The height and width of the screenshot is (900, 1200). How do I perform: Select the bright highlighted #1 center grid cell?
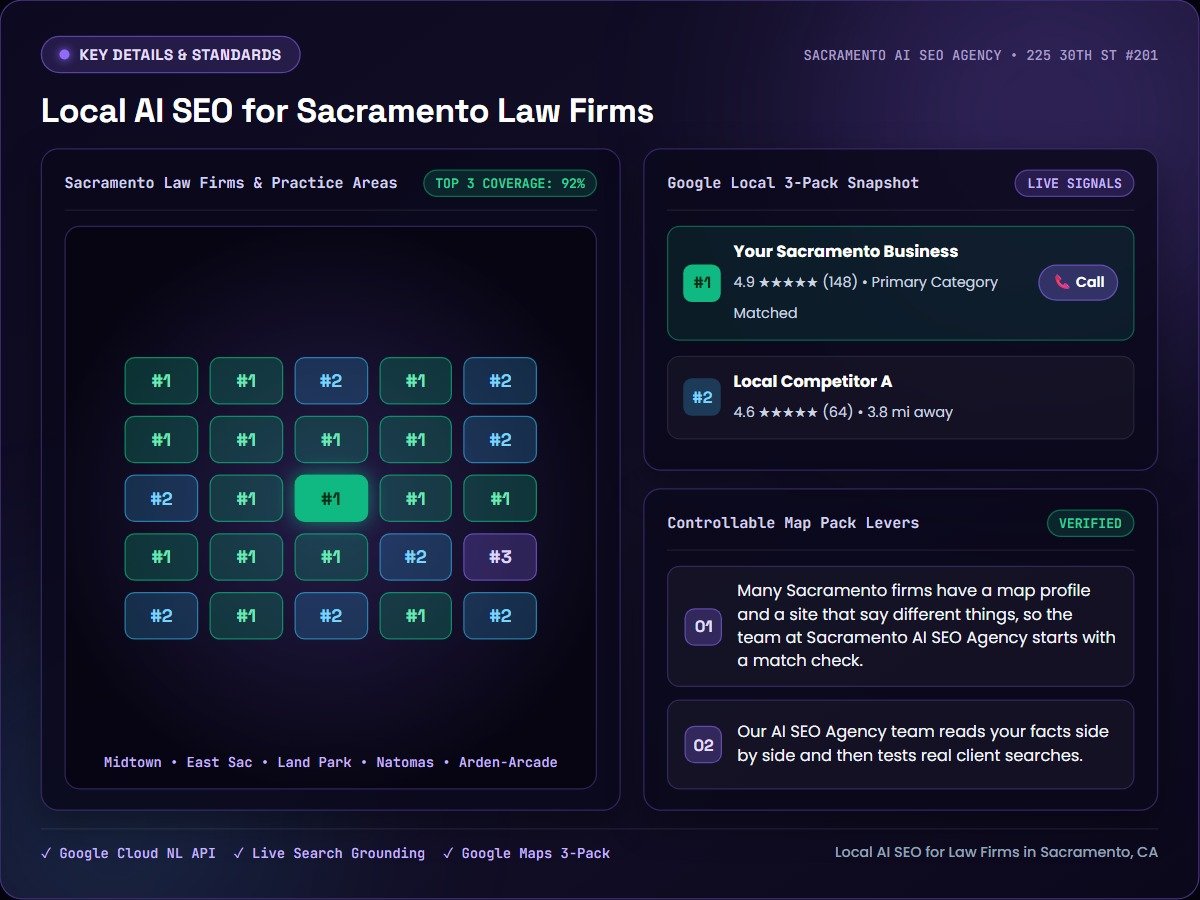(331, 498)
